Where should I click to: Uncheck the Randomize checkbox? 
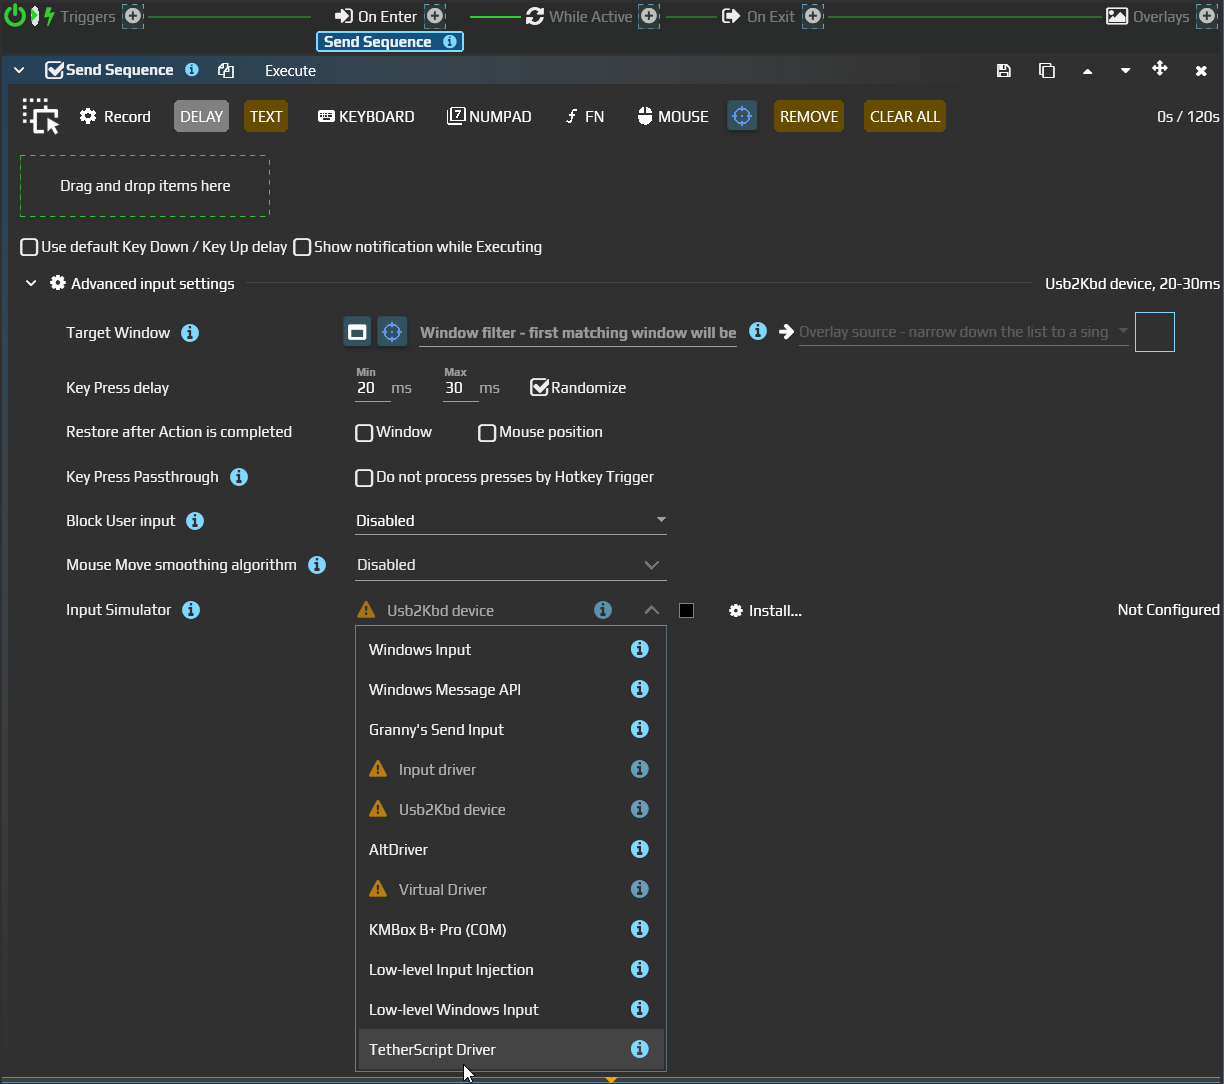pyautogui.click(x=540, y=388)
